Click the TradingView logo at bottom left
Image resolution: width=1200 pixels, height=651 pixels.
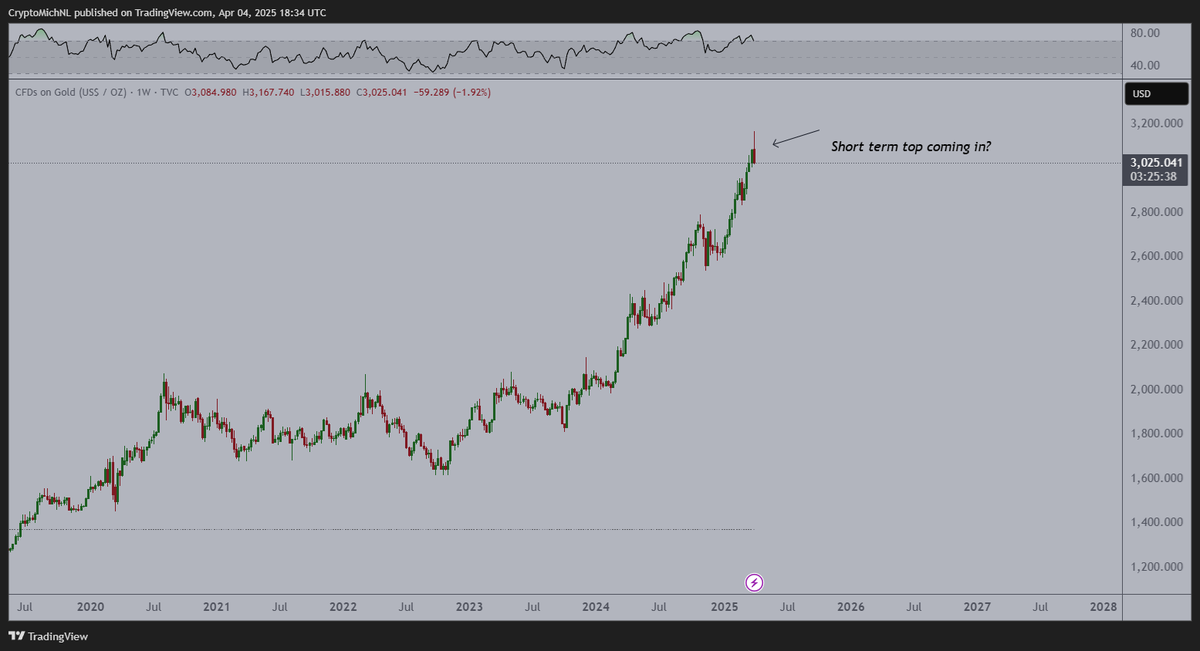click(x=47, y=636)
